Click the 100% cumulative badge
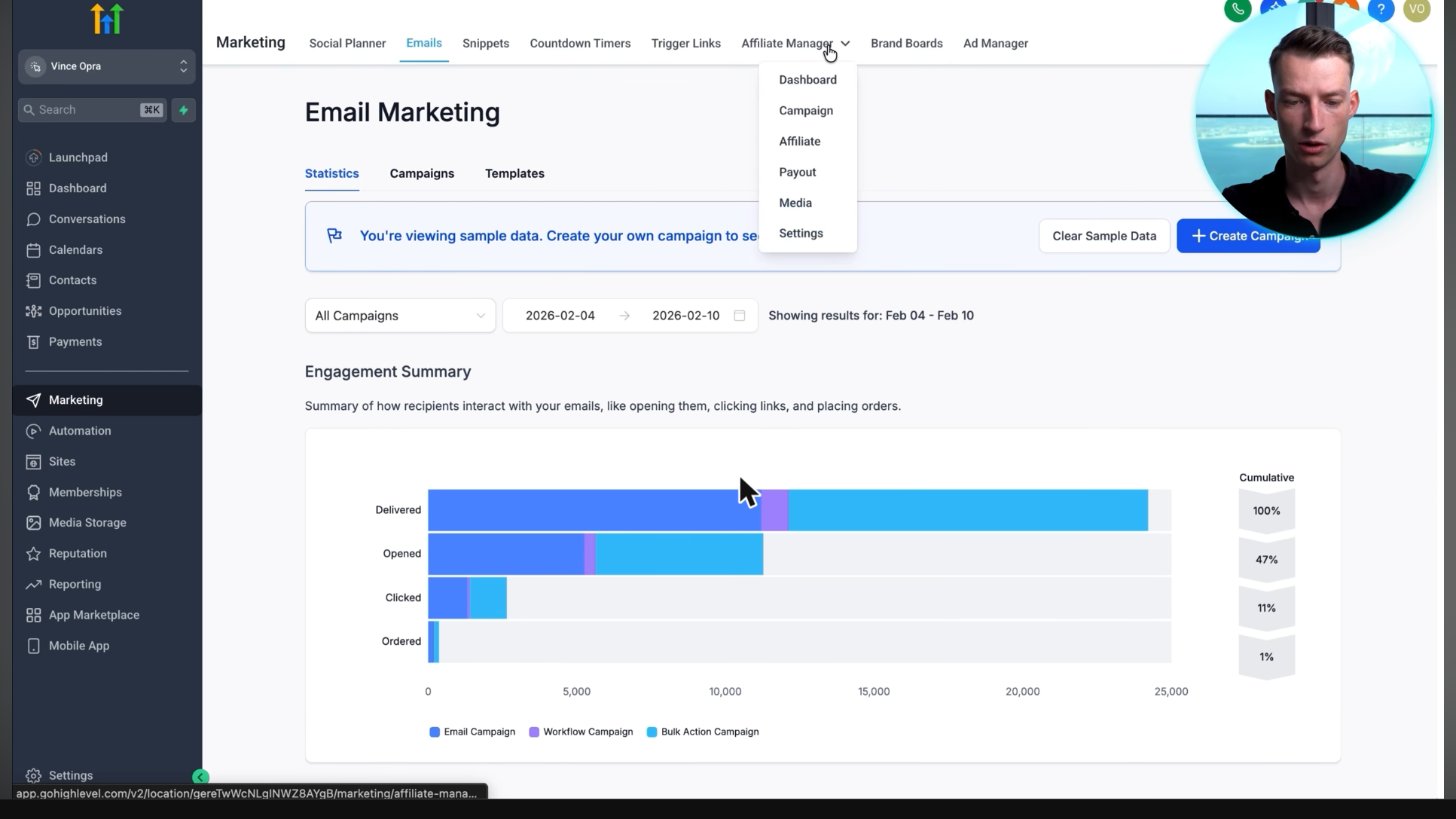 coord(1266,512)
